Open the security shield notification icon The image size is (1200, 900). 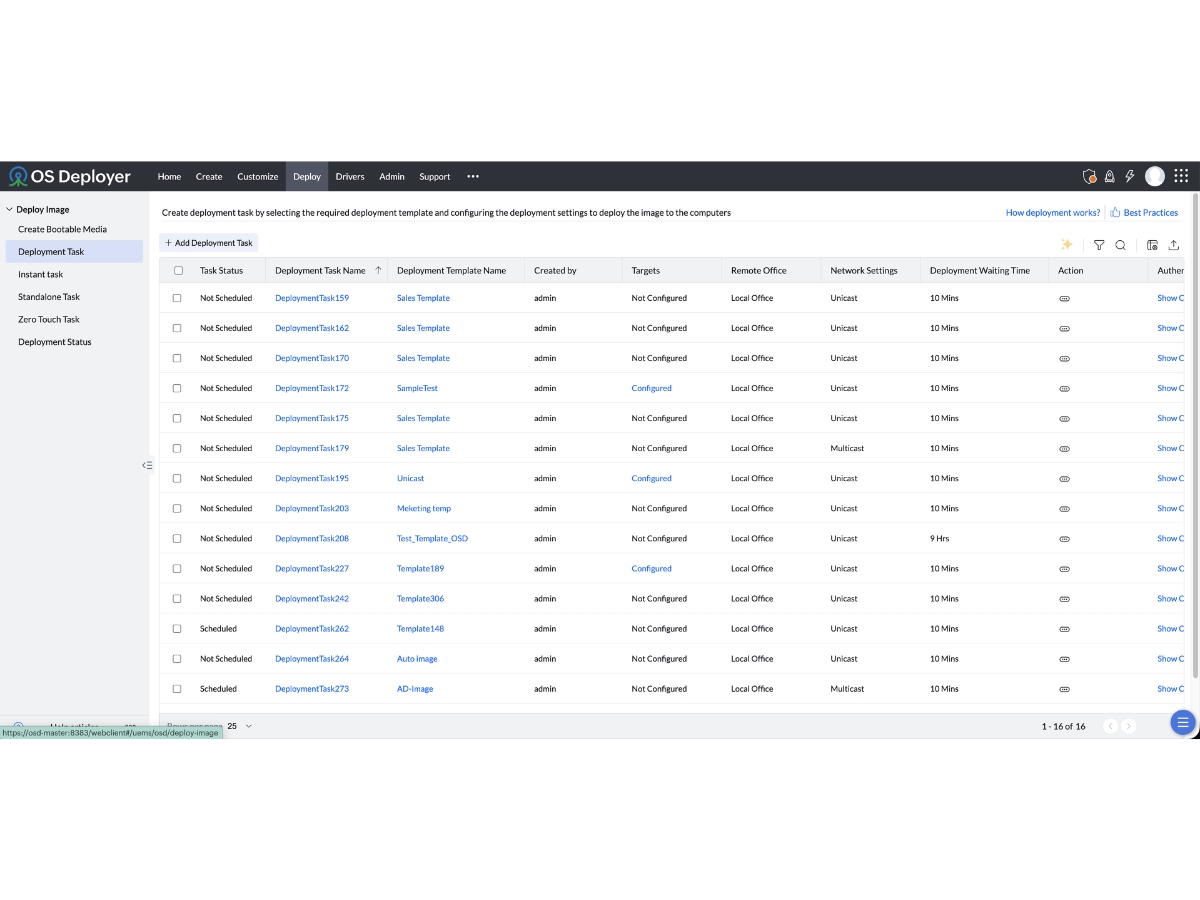pyautogui.click(x=1090, y=176)
